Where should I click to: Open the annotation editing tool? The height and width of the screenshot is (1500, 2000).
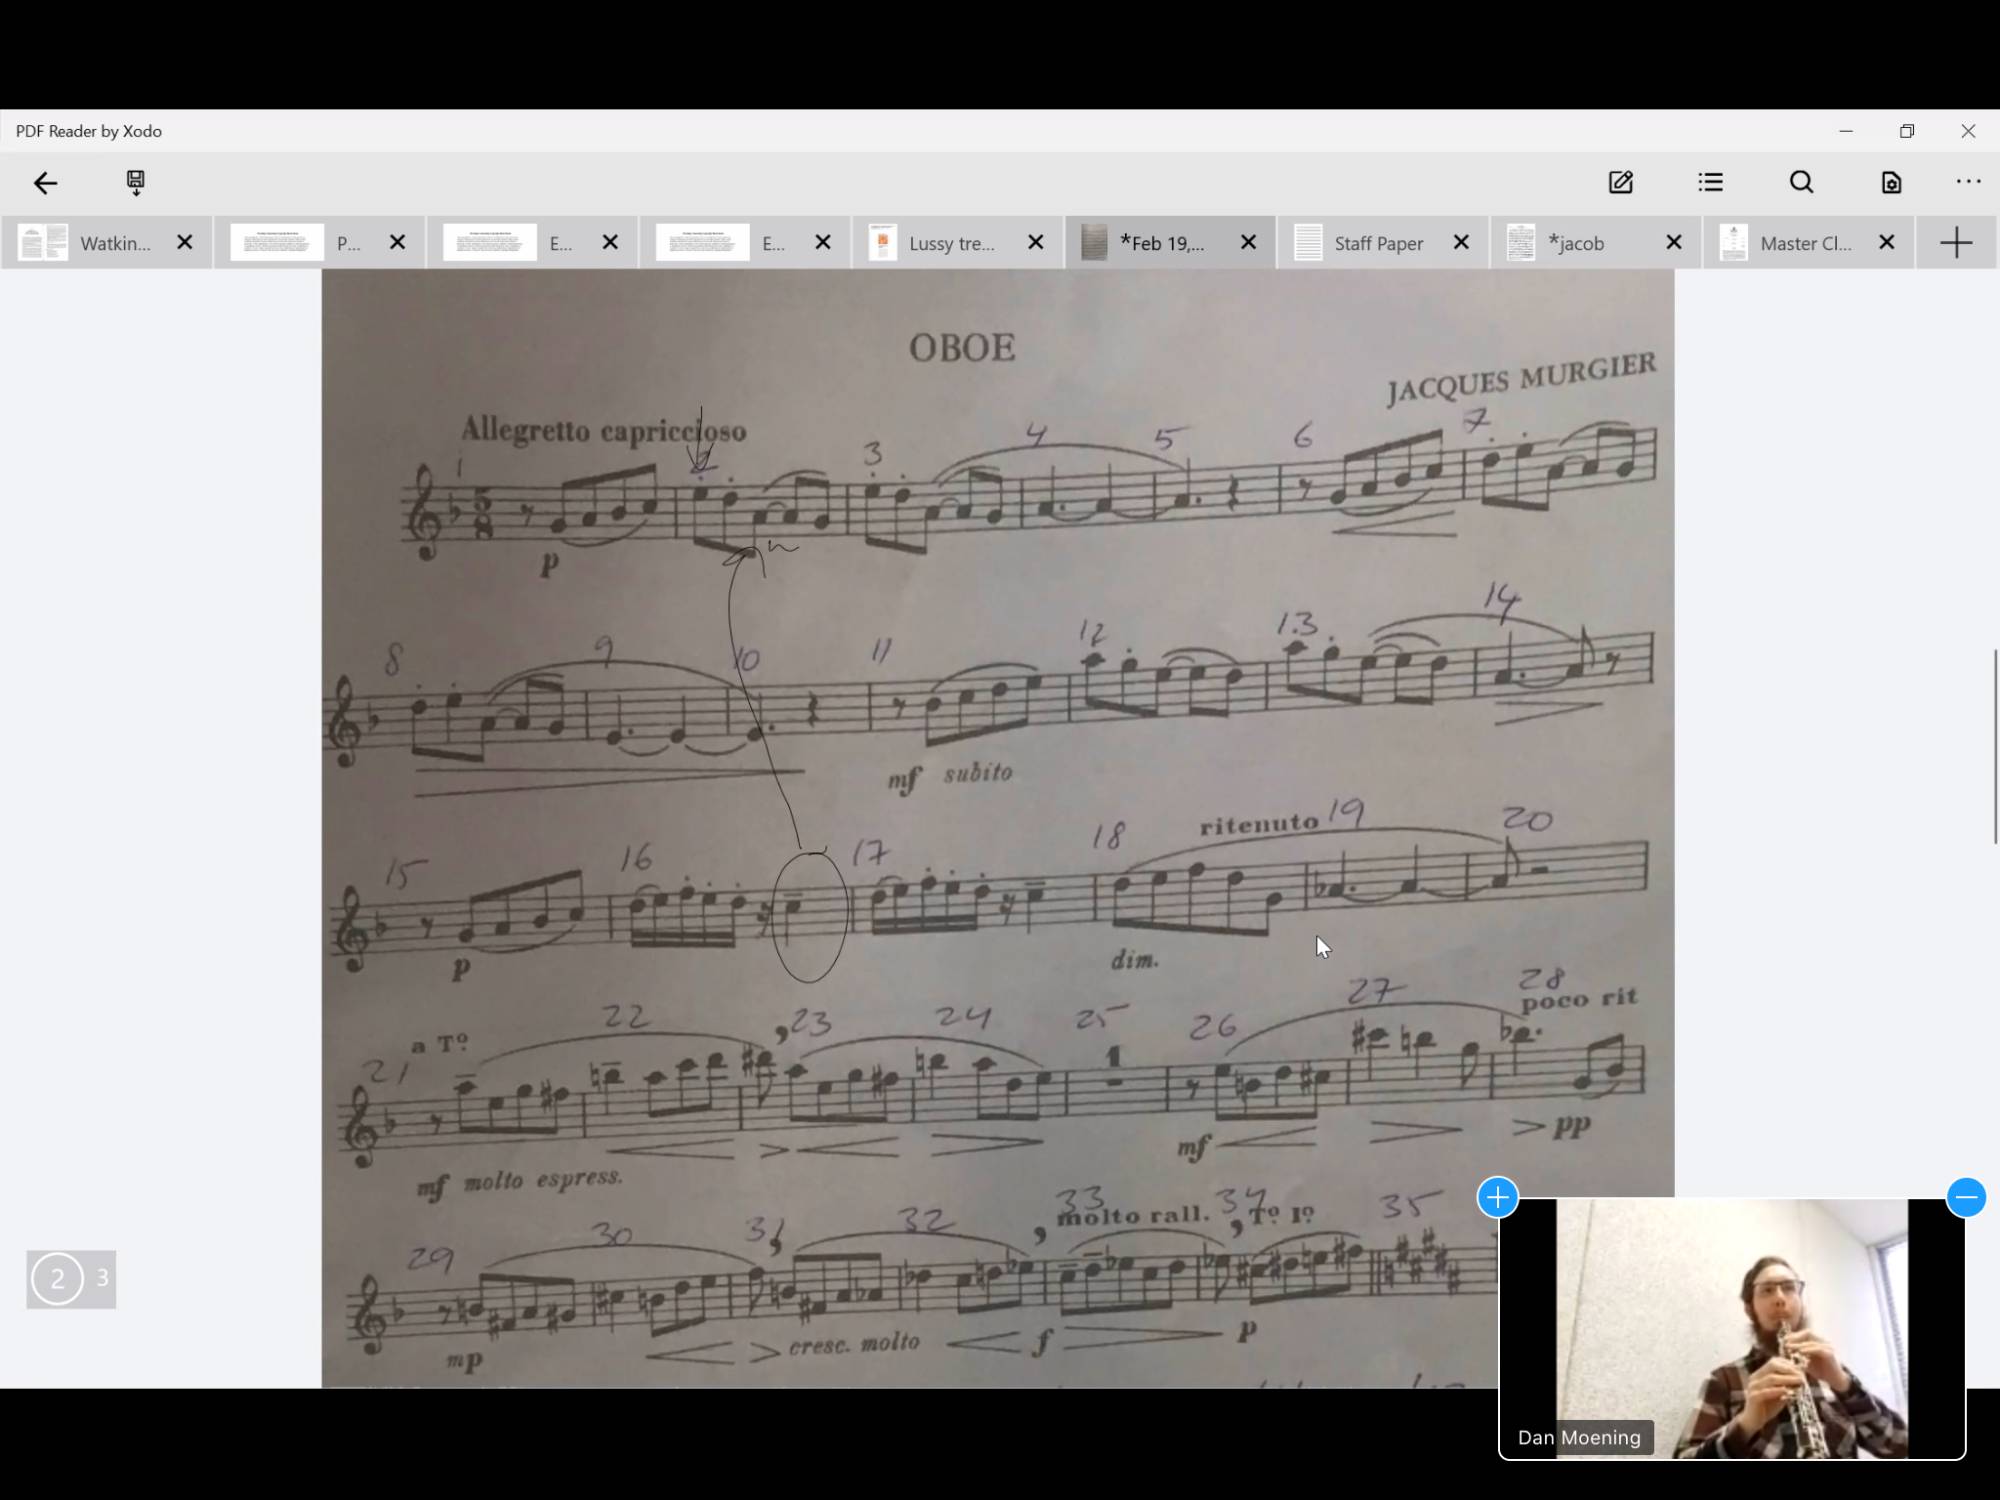point(1621,182)
